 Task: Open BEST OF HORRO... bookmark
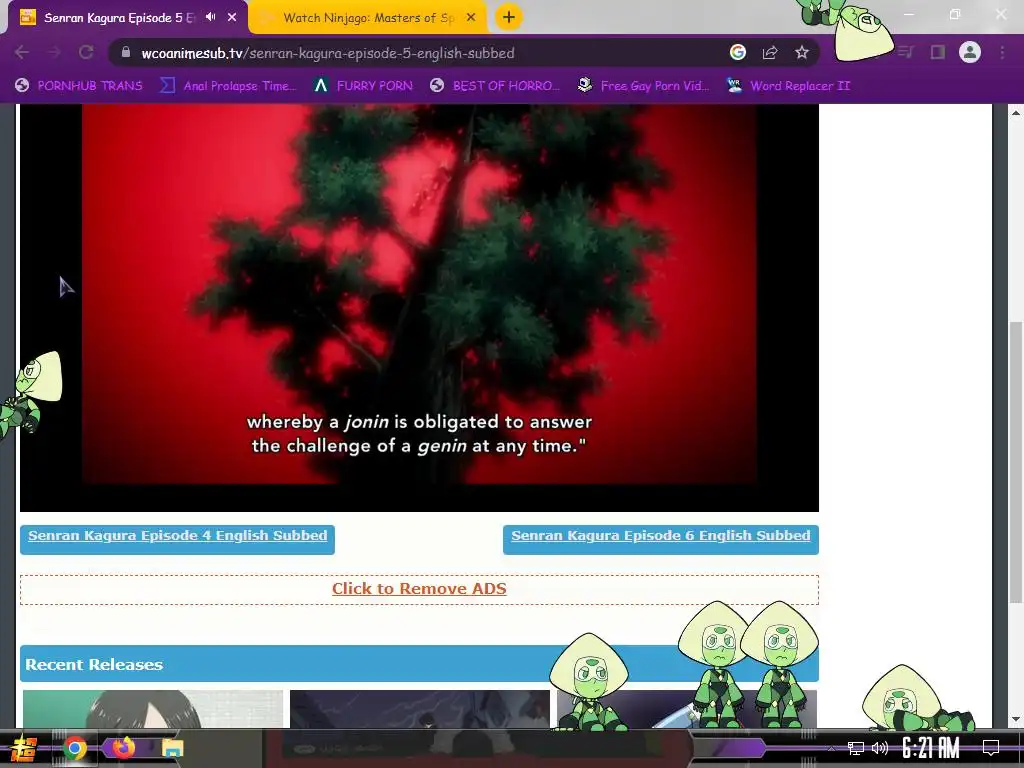(495, 86)
